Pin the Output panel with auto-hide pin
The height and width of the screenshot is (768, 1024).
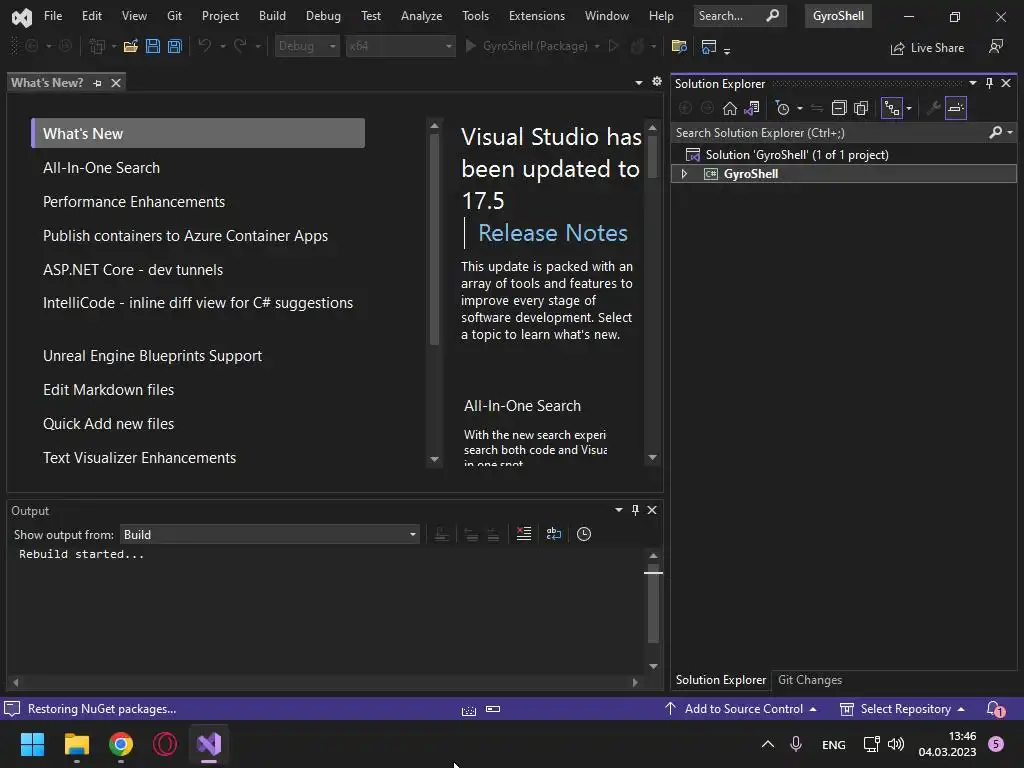point(635,510)
